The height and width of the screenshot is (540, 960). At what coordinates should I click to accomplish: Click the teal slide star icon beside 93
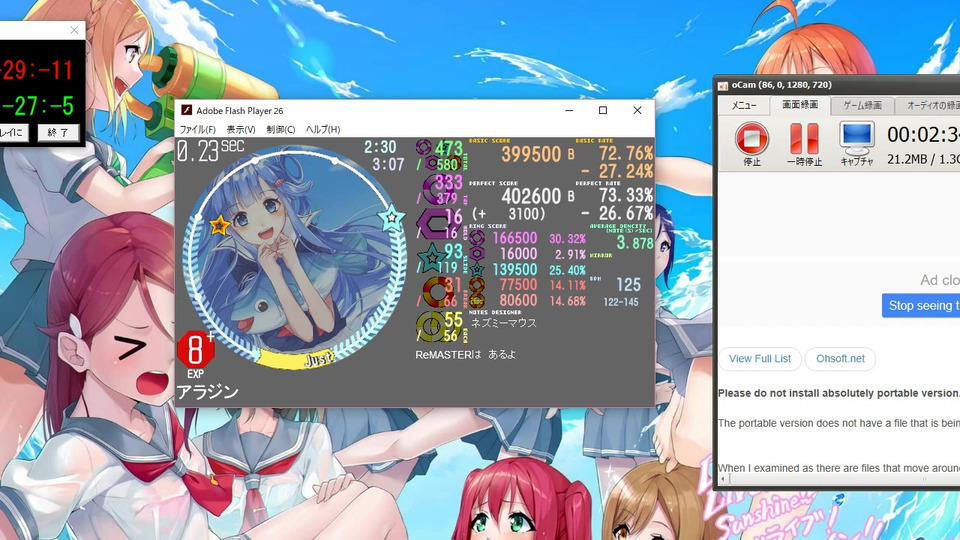[x=432, y=258]
